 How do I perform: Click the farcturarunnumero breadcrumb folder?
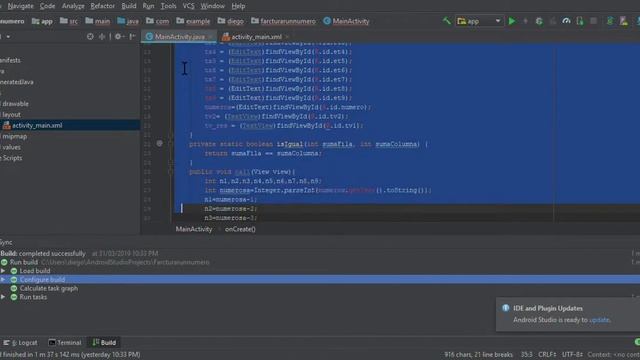pos(283,21)
